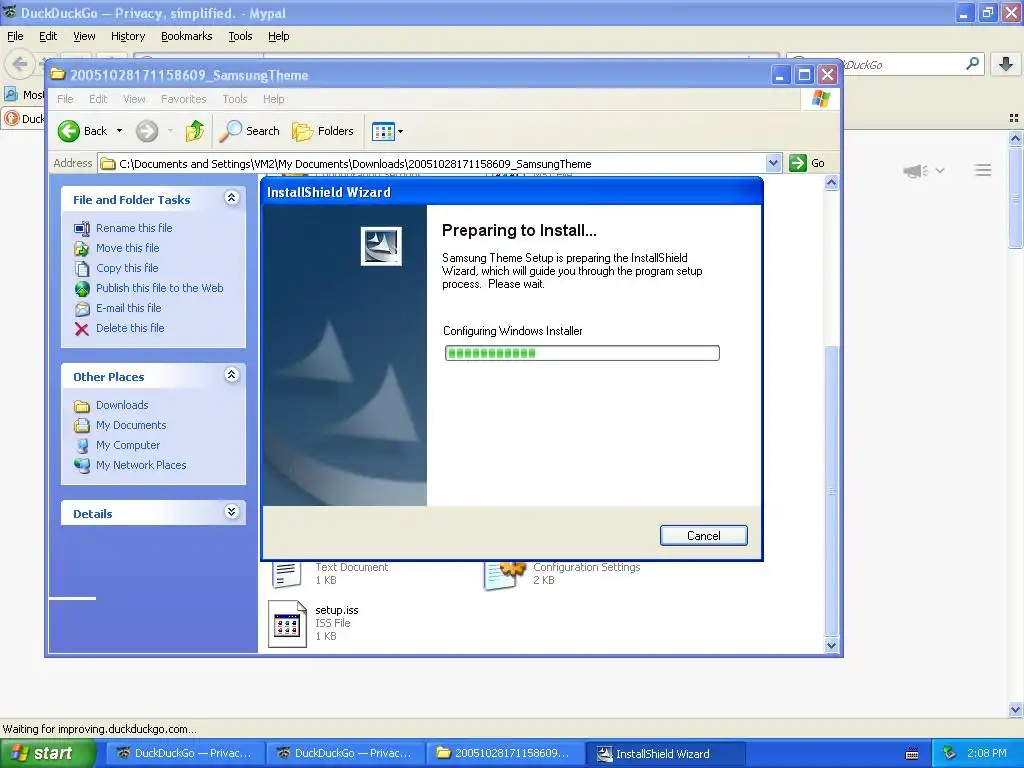Click Explorer file list scroll down arrow
1024x768 pixels.
[x=831, y=645]
